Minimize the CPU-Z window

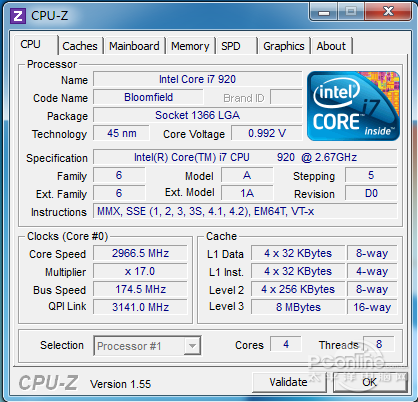(x=324, y=12)
